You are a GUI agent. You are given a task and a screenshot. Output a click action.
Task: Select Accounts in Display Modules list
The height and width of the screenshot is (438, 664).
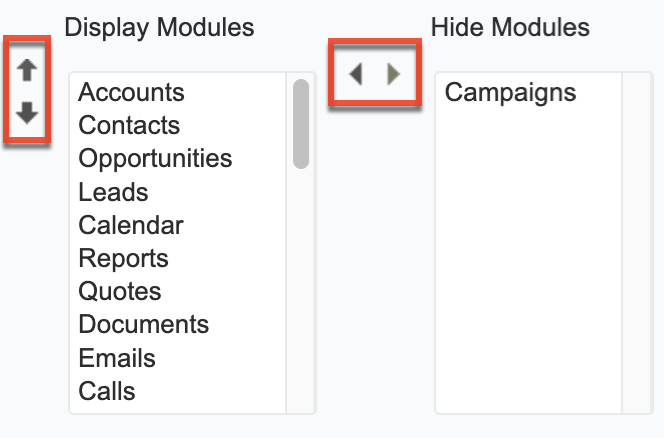tap(131, 93)
